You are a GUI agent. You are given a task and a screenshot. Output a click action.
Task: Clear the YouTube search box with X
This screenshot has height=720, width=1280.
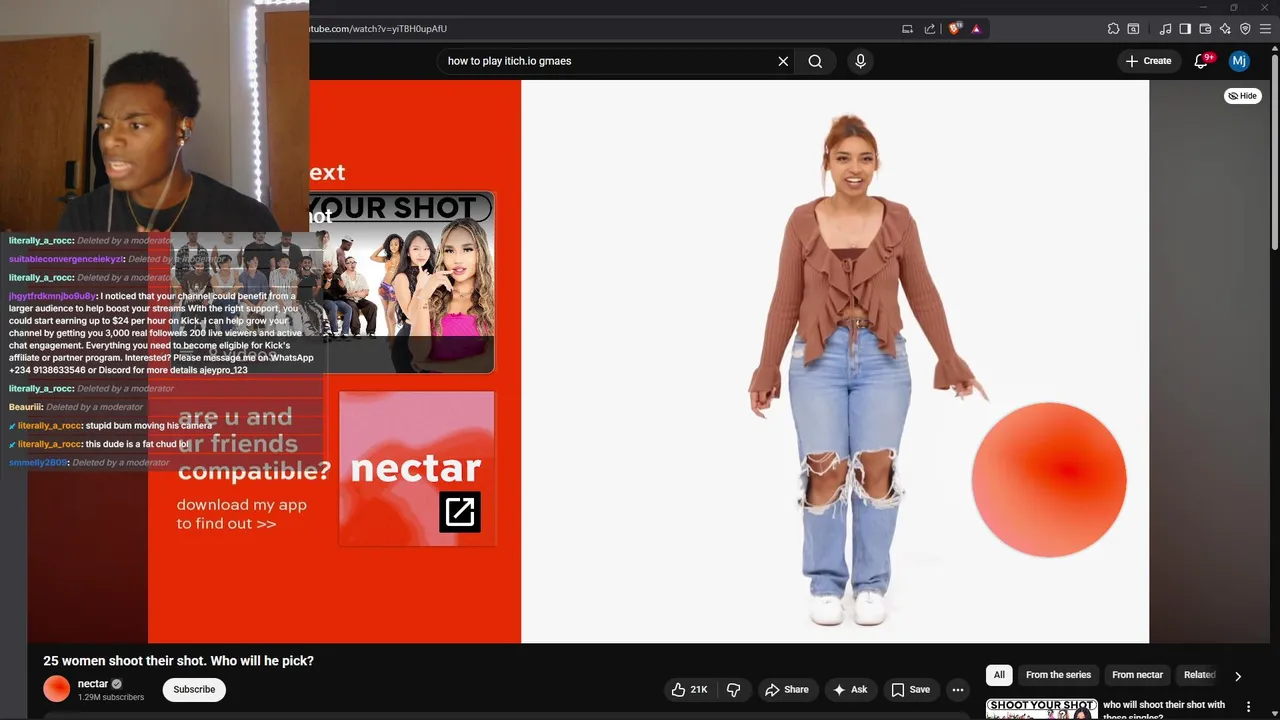pos(783,61)
